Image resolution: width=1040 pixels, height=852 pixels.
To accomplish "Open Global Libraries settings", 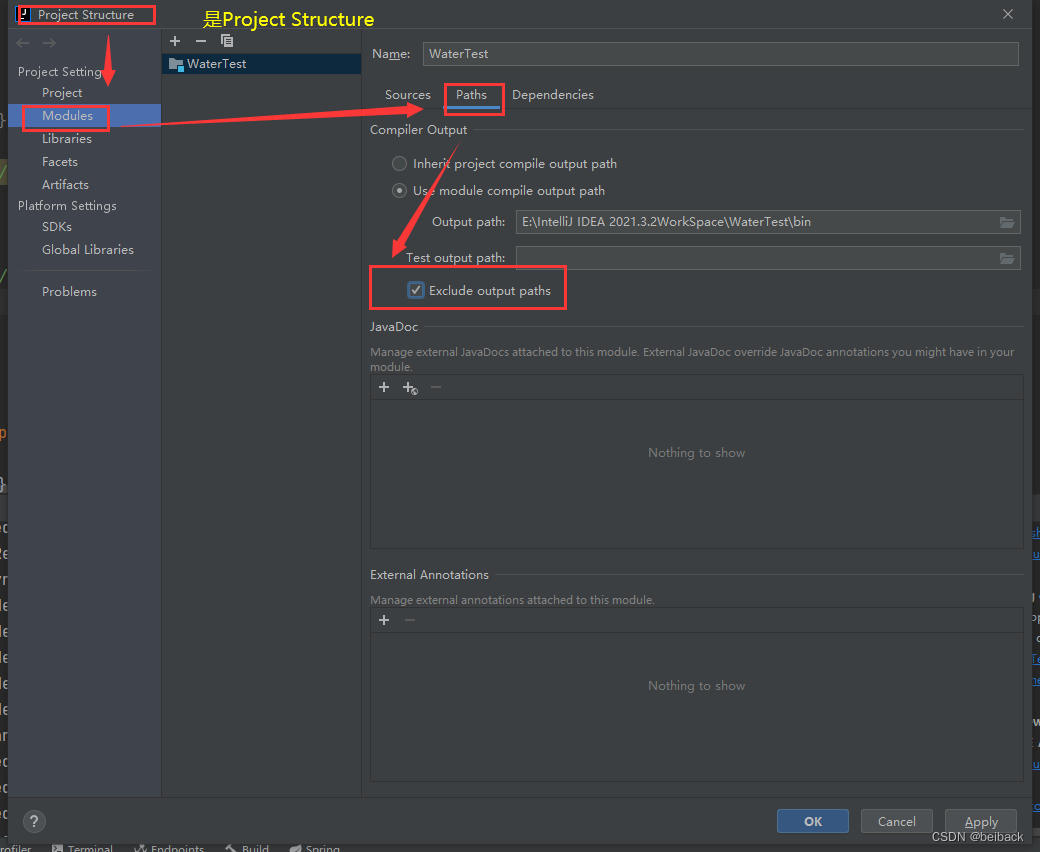I will tap(88, 250).
